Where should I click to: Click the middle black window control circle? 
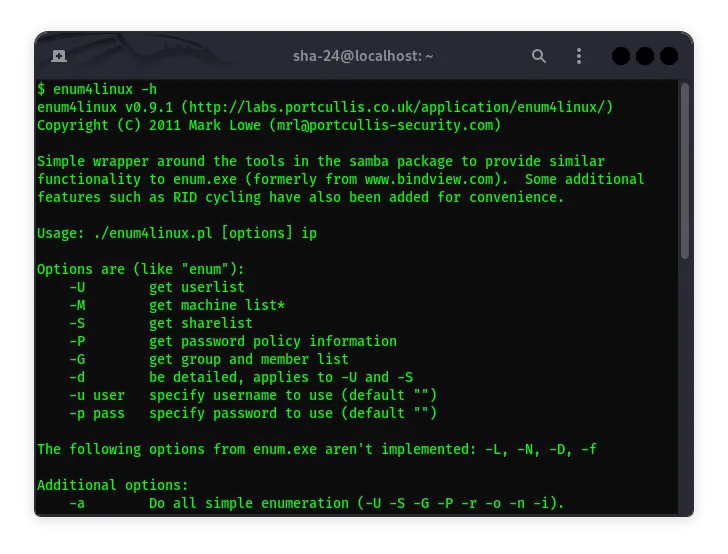pyautogui.click(x=645, y=56)
